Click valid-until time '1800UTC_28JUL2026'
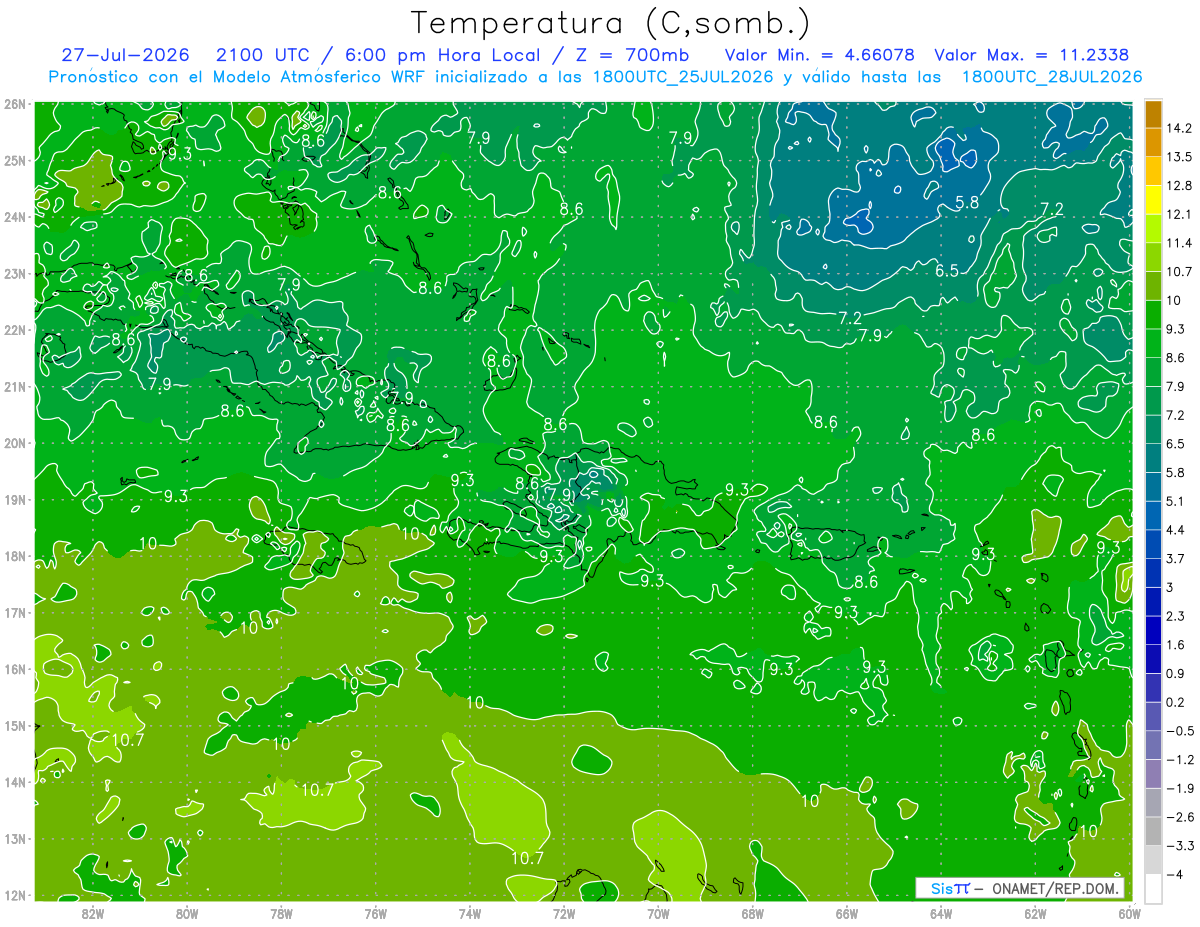1200x927 pixels. 1052,76
